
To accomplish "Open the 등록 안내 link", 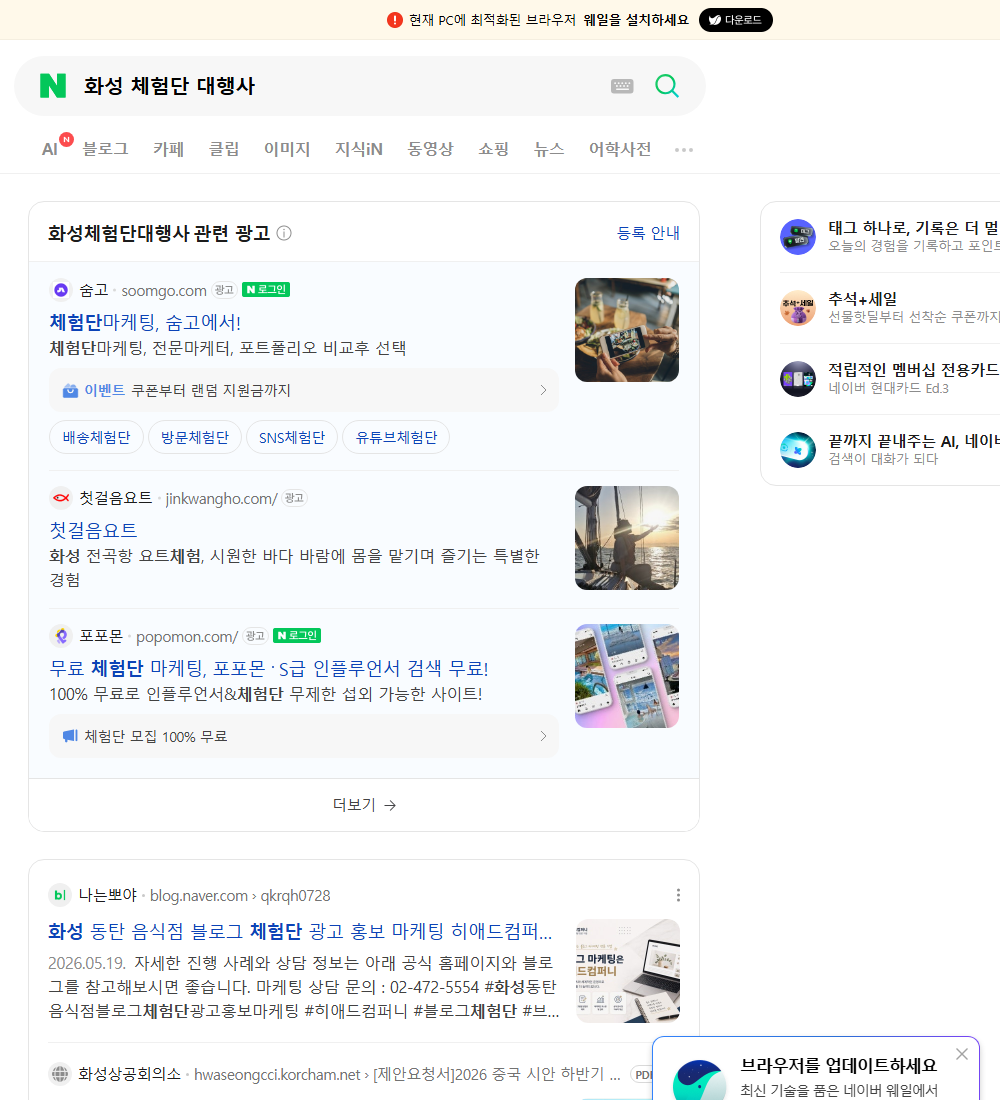I will 648,233.
